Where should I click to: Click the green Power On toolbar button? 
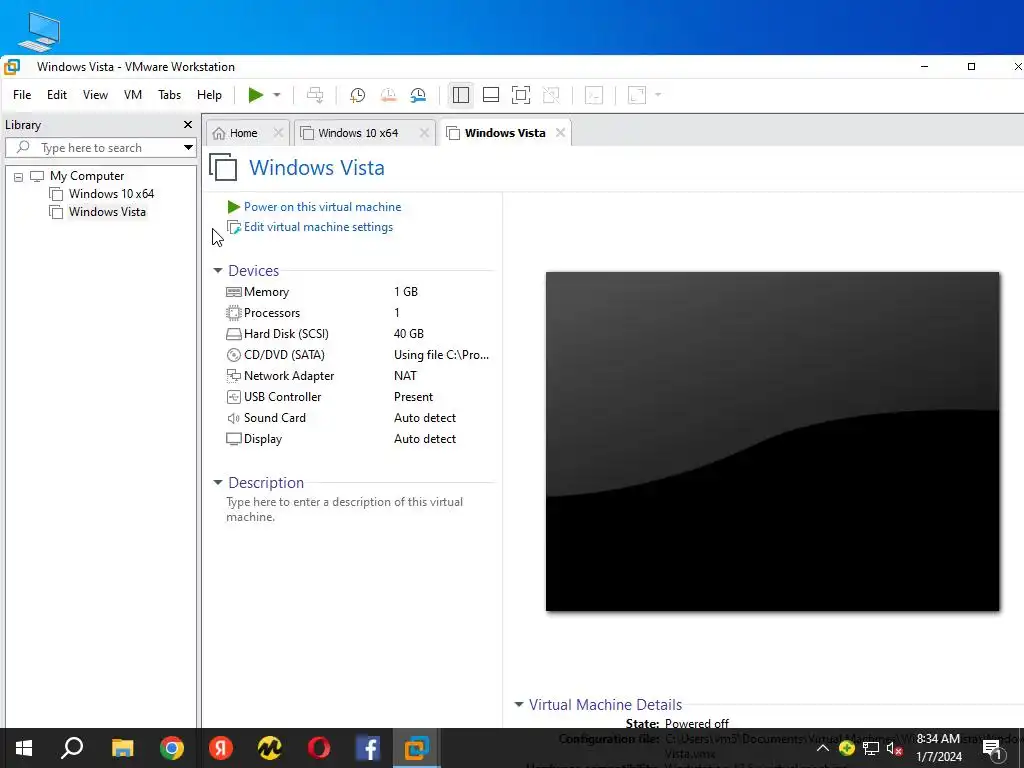click(255, 95)
